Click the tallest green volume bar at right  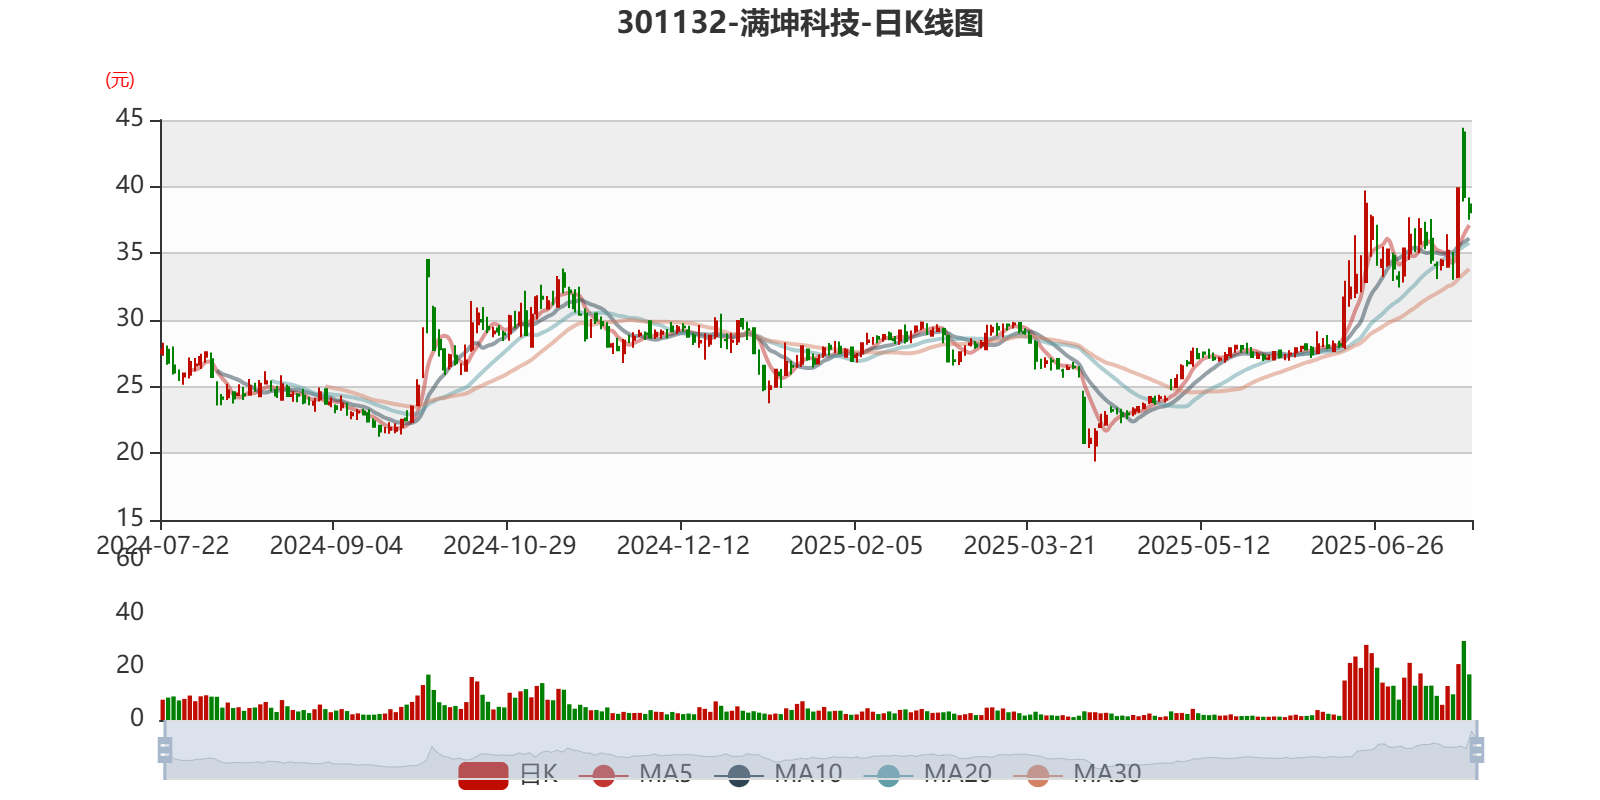[x=1464, y=680]
